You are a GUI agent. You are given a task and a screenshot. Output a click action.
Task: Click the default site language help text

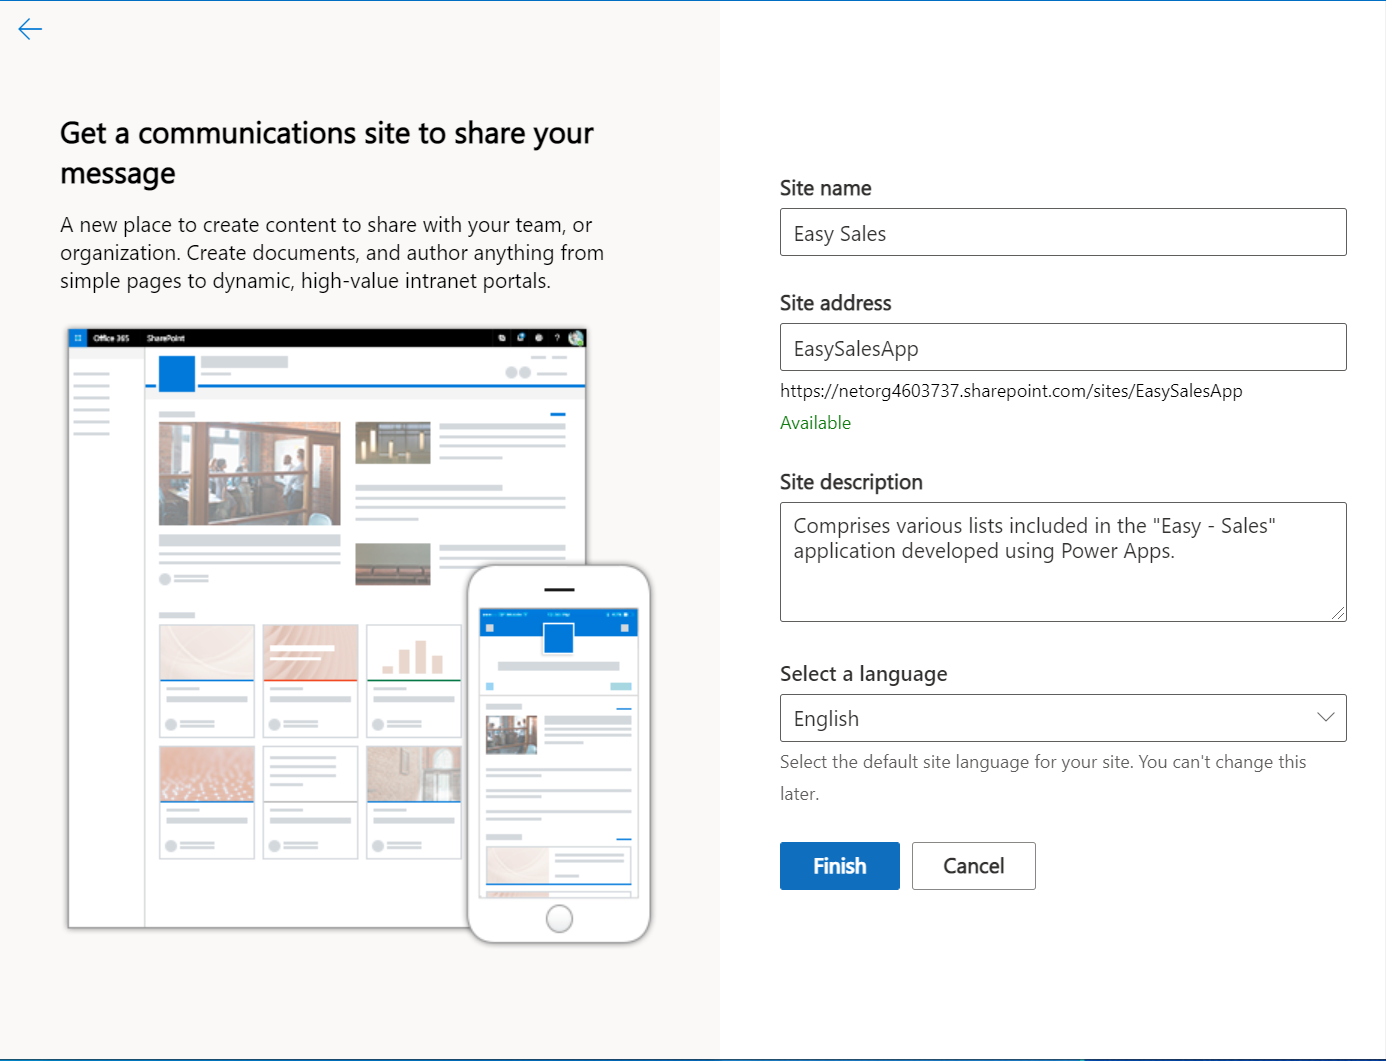pos(1043,778)
